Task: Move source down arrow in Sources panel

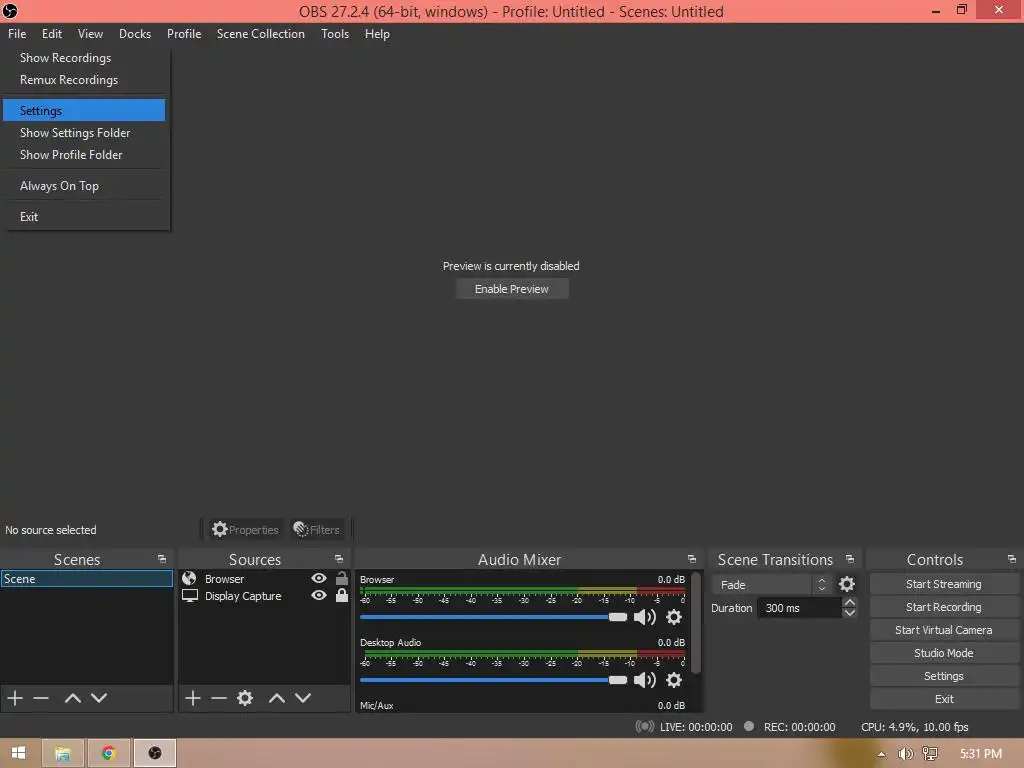Action: click(x=303, y=698)
